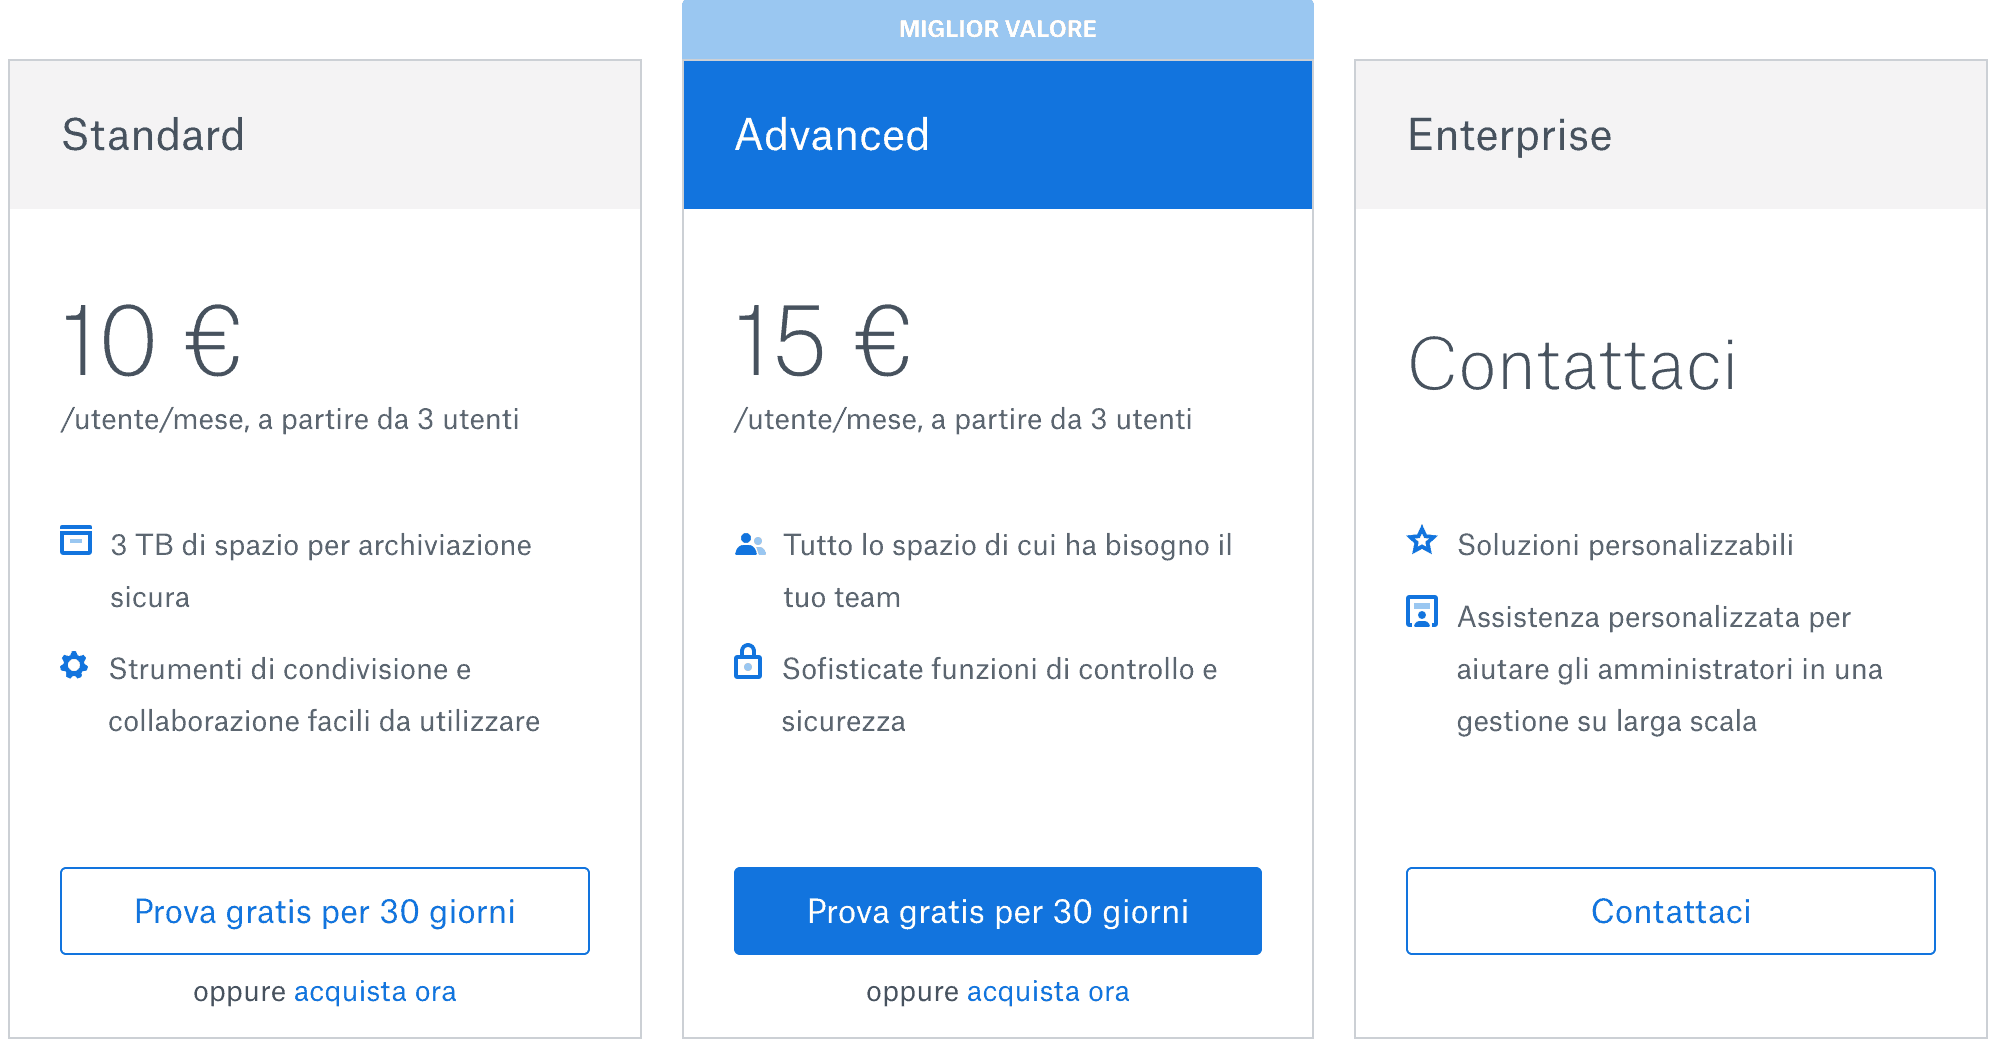Click the support person icon in Enterprise plan
This screenshot has width=1997, height=1043.
tap(1421, 612)
